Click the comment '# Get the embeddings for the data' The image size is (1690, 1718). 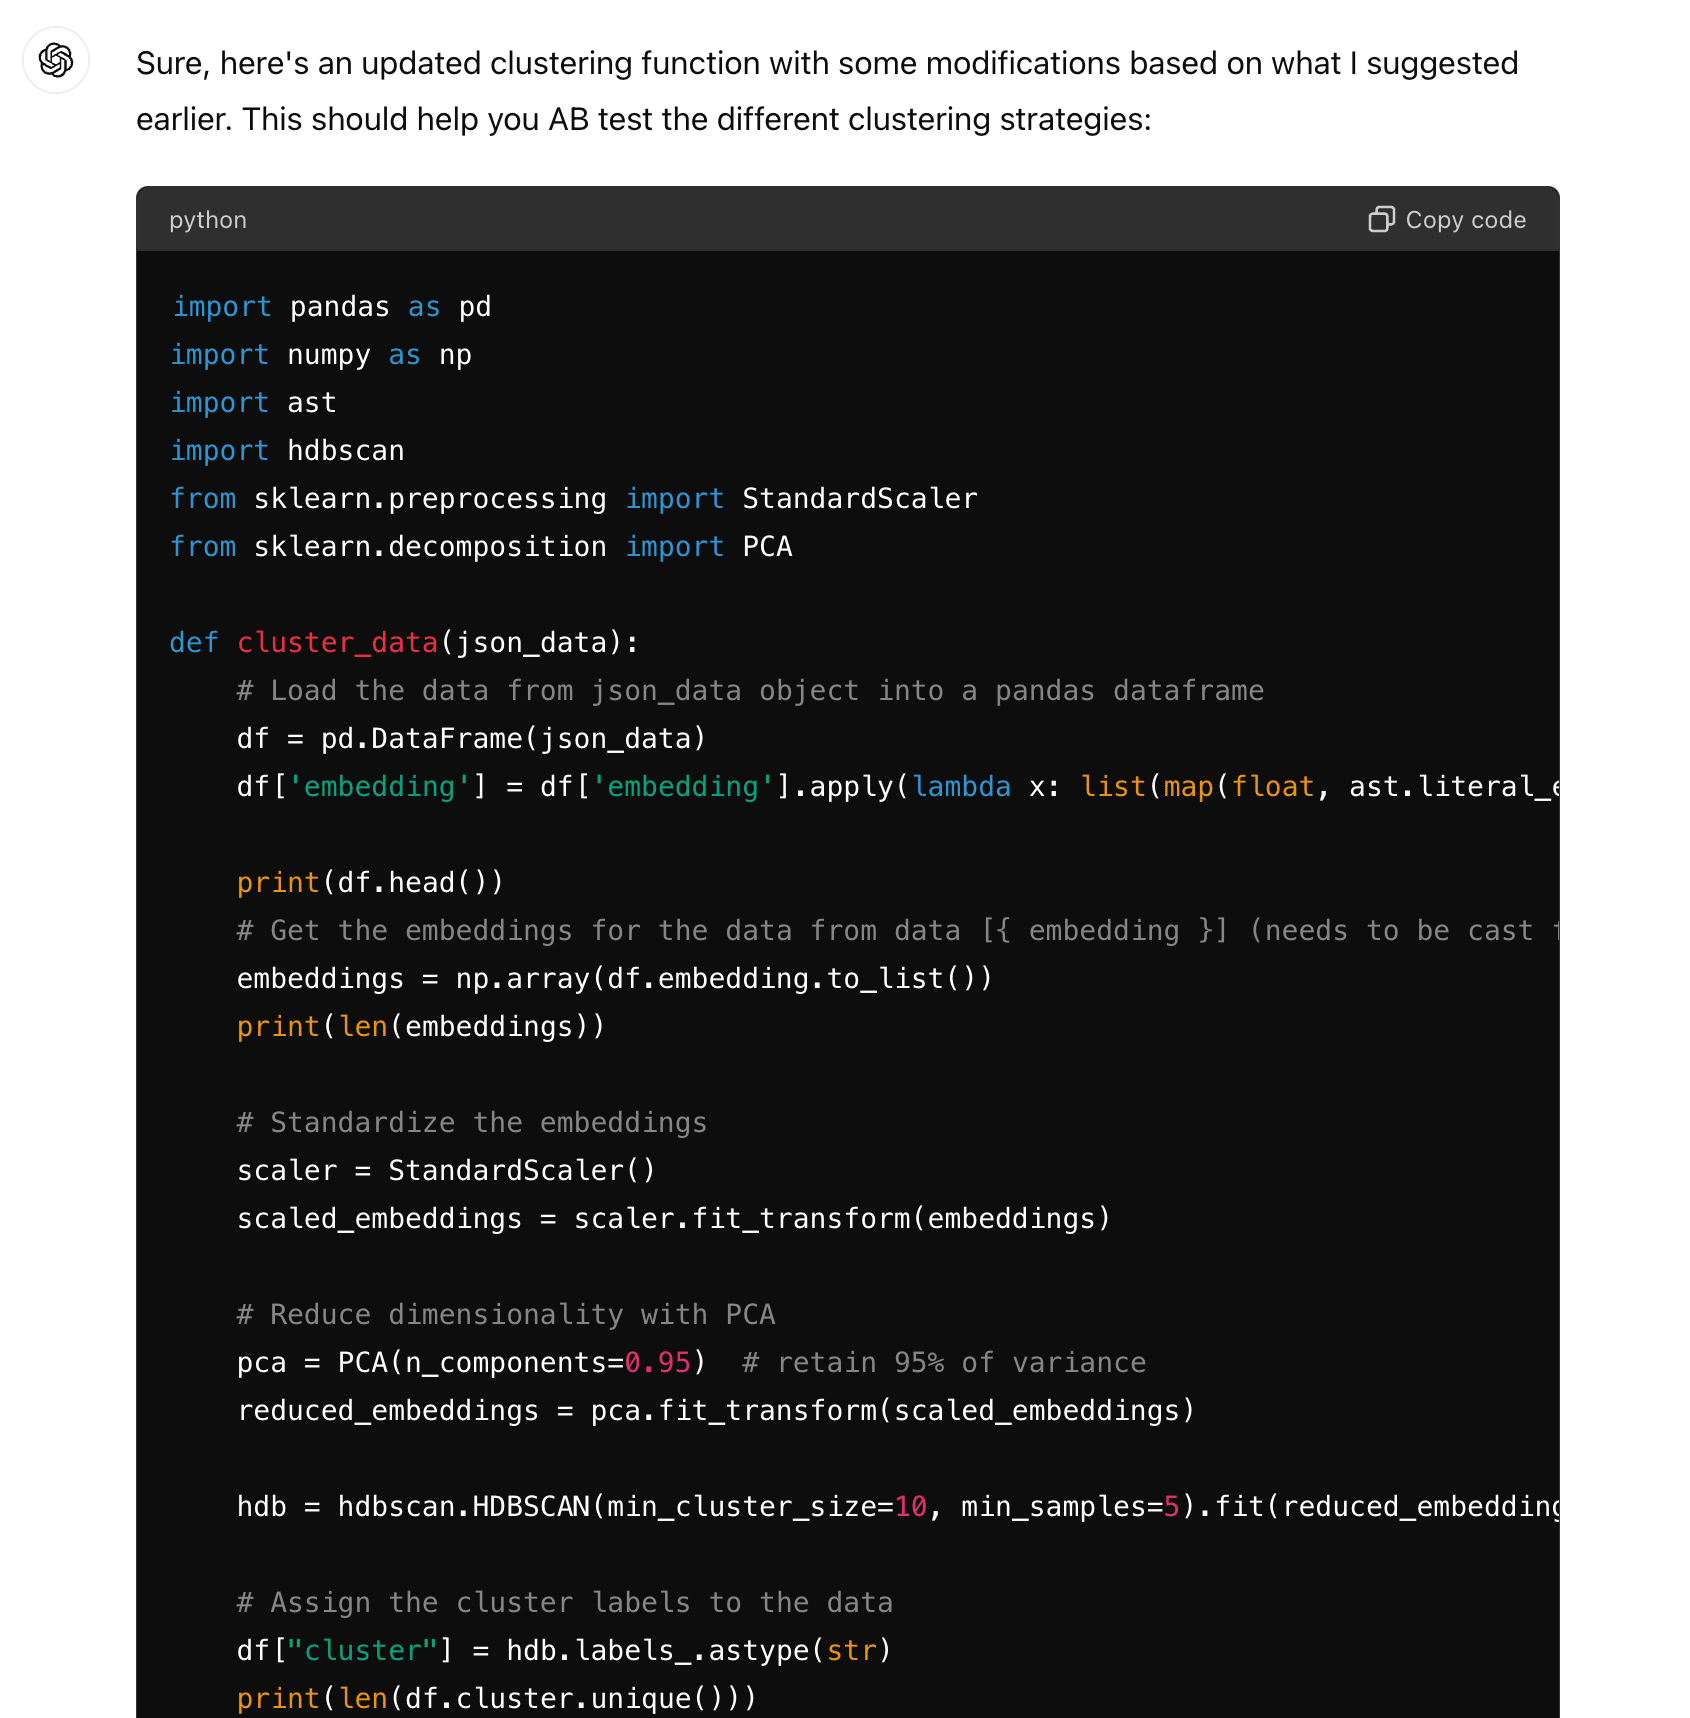tap(898, 931)
